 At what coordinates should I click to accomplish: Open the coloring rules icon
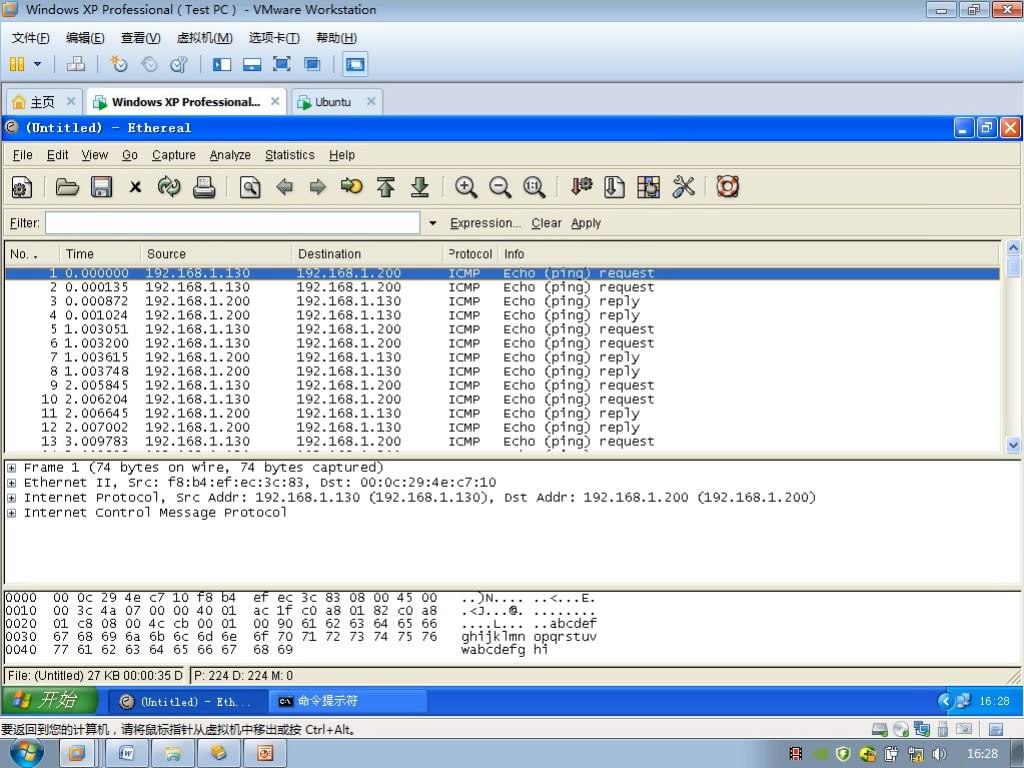click(648, 187)
